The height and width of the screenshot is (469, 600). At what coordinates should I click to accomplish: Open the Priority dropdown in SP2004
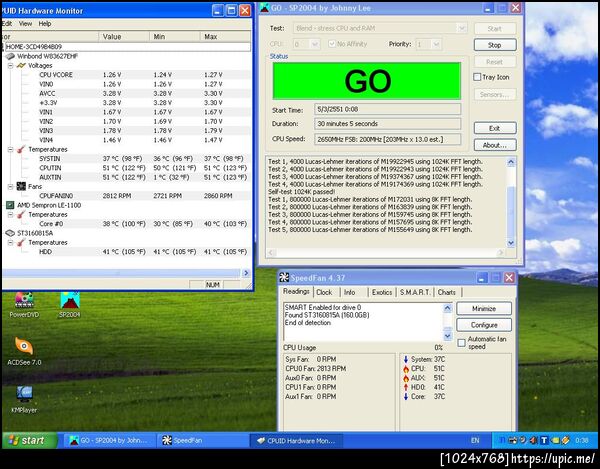[x=436, y=44]
